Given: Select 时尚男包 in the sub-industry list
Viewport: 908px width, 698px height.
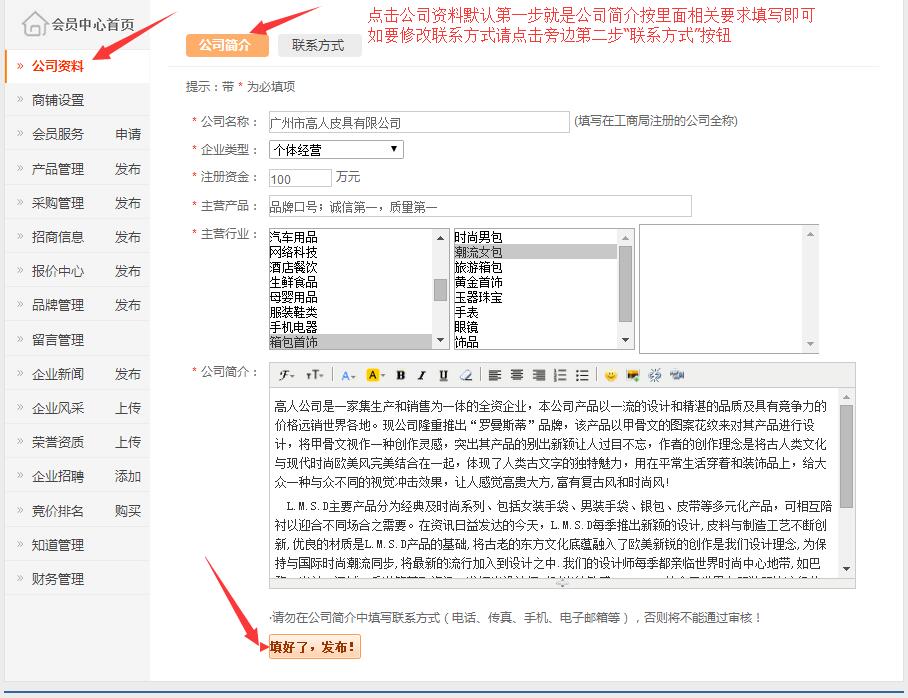Looking at the screenshot, I should click(x=478, y=237).
